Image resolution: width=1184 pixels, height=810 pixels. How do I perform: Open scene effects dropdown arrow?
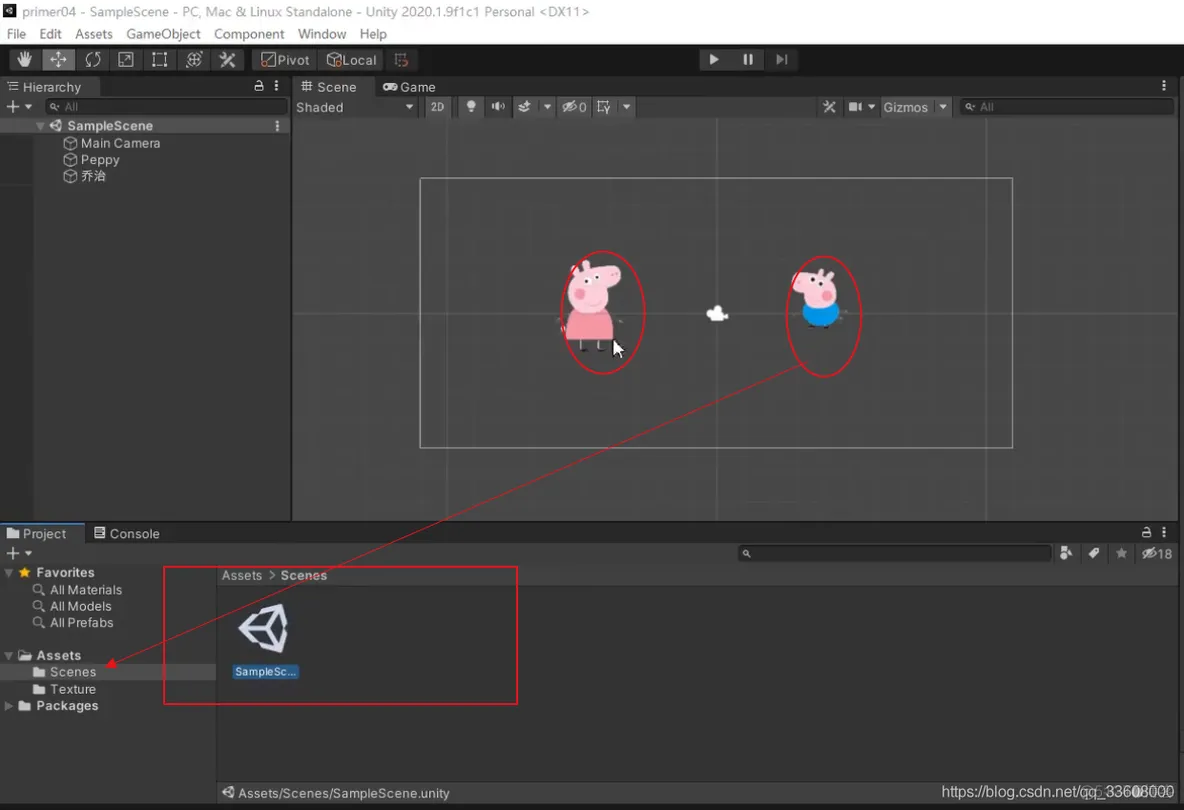pyautogui.click(x=547, y=107)
